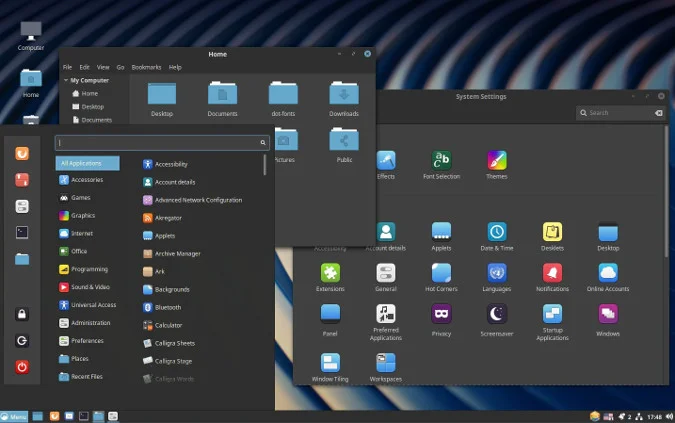Click the application menu search field

pyautogui.click(x=162, y=142)
